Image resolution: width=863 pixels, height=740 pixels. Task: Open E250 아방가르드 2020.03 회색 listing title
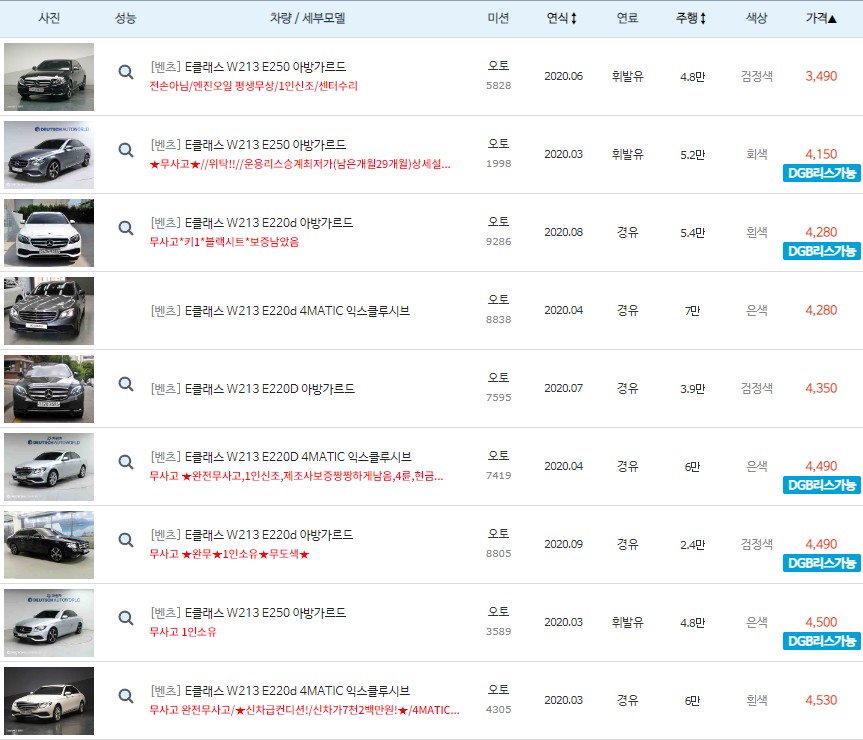(248, 145)
